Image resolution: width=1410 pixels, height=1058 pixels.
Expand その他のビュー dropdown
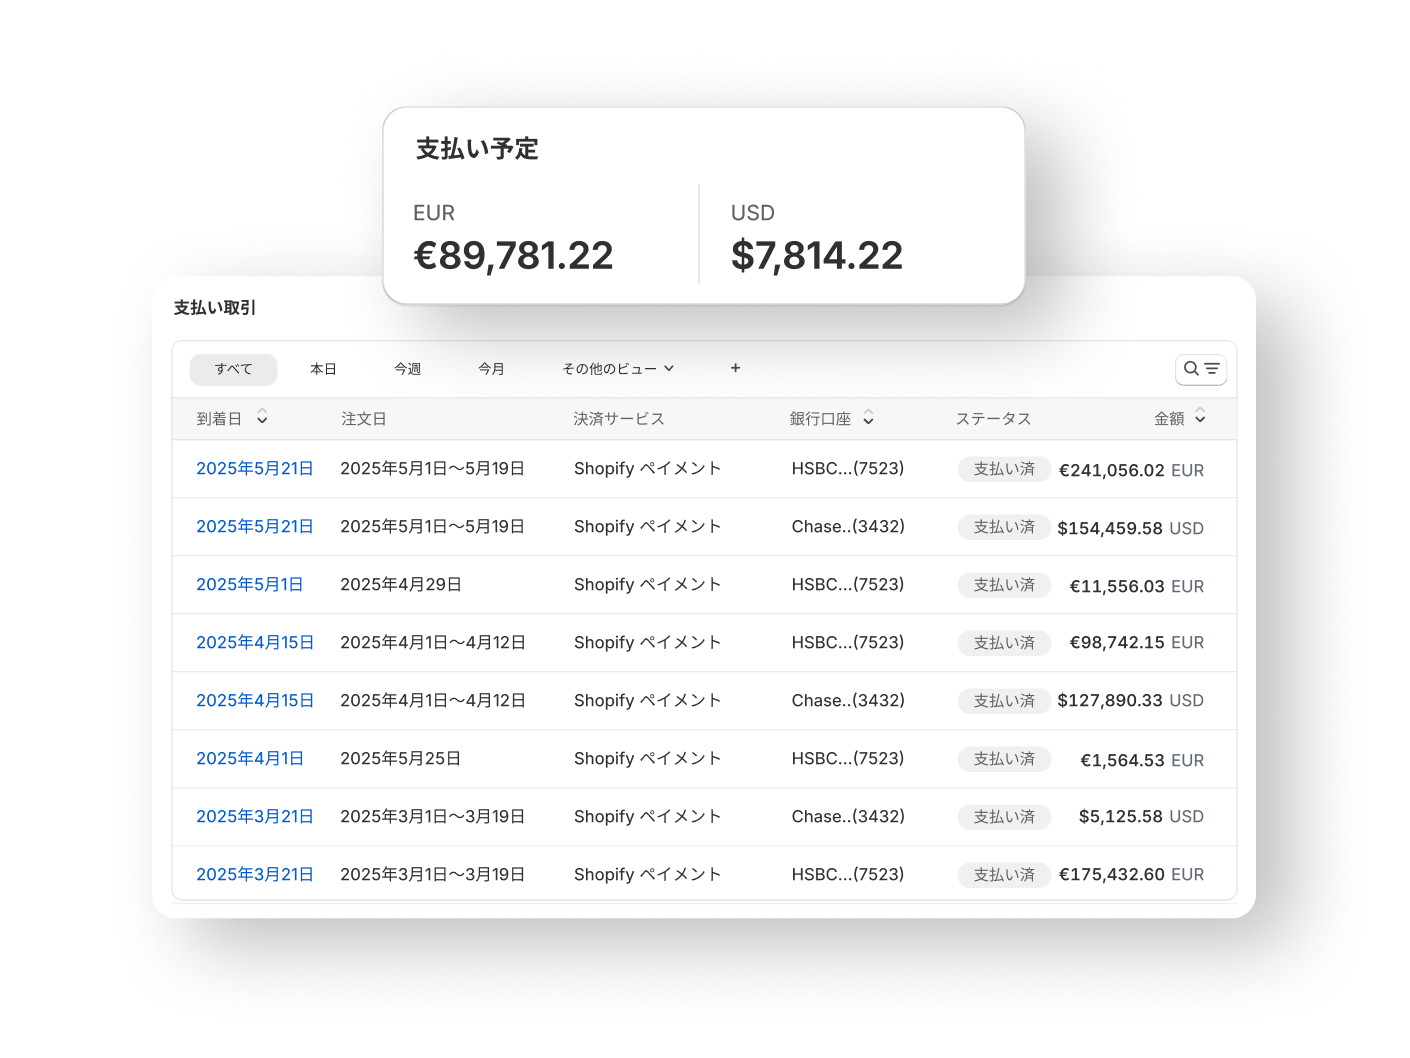(x=618, y=369)
